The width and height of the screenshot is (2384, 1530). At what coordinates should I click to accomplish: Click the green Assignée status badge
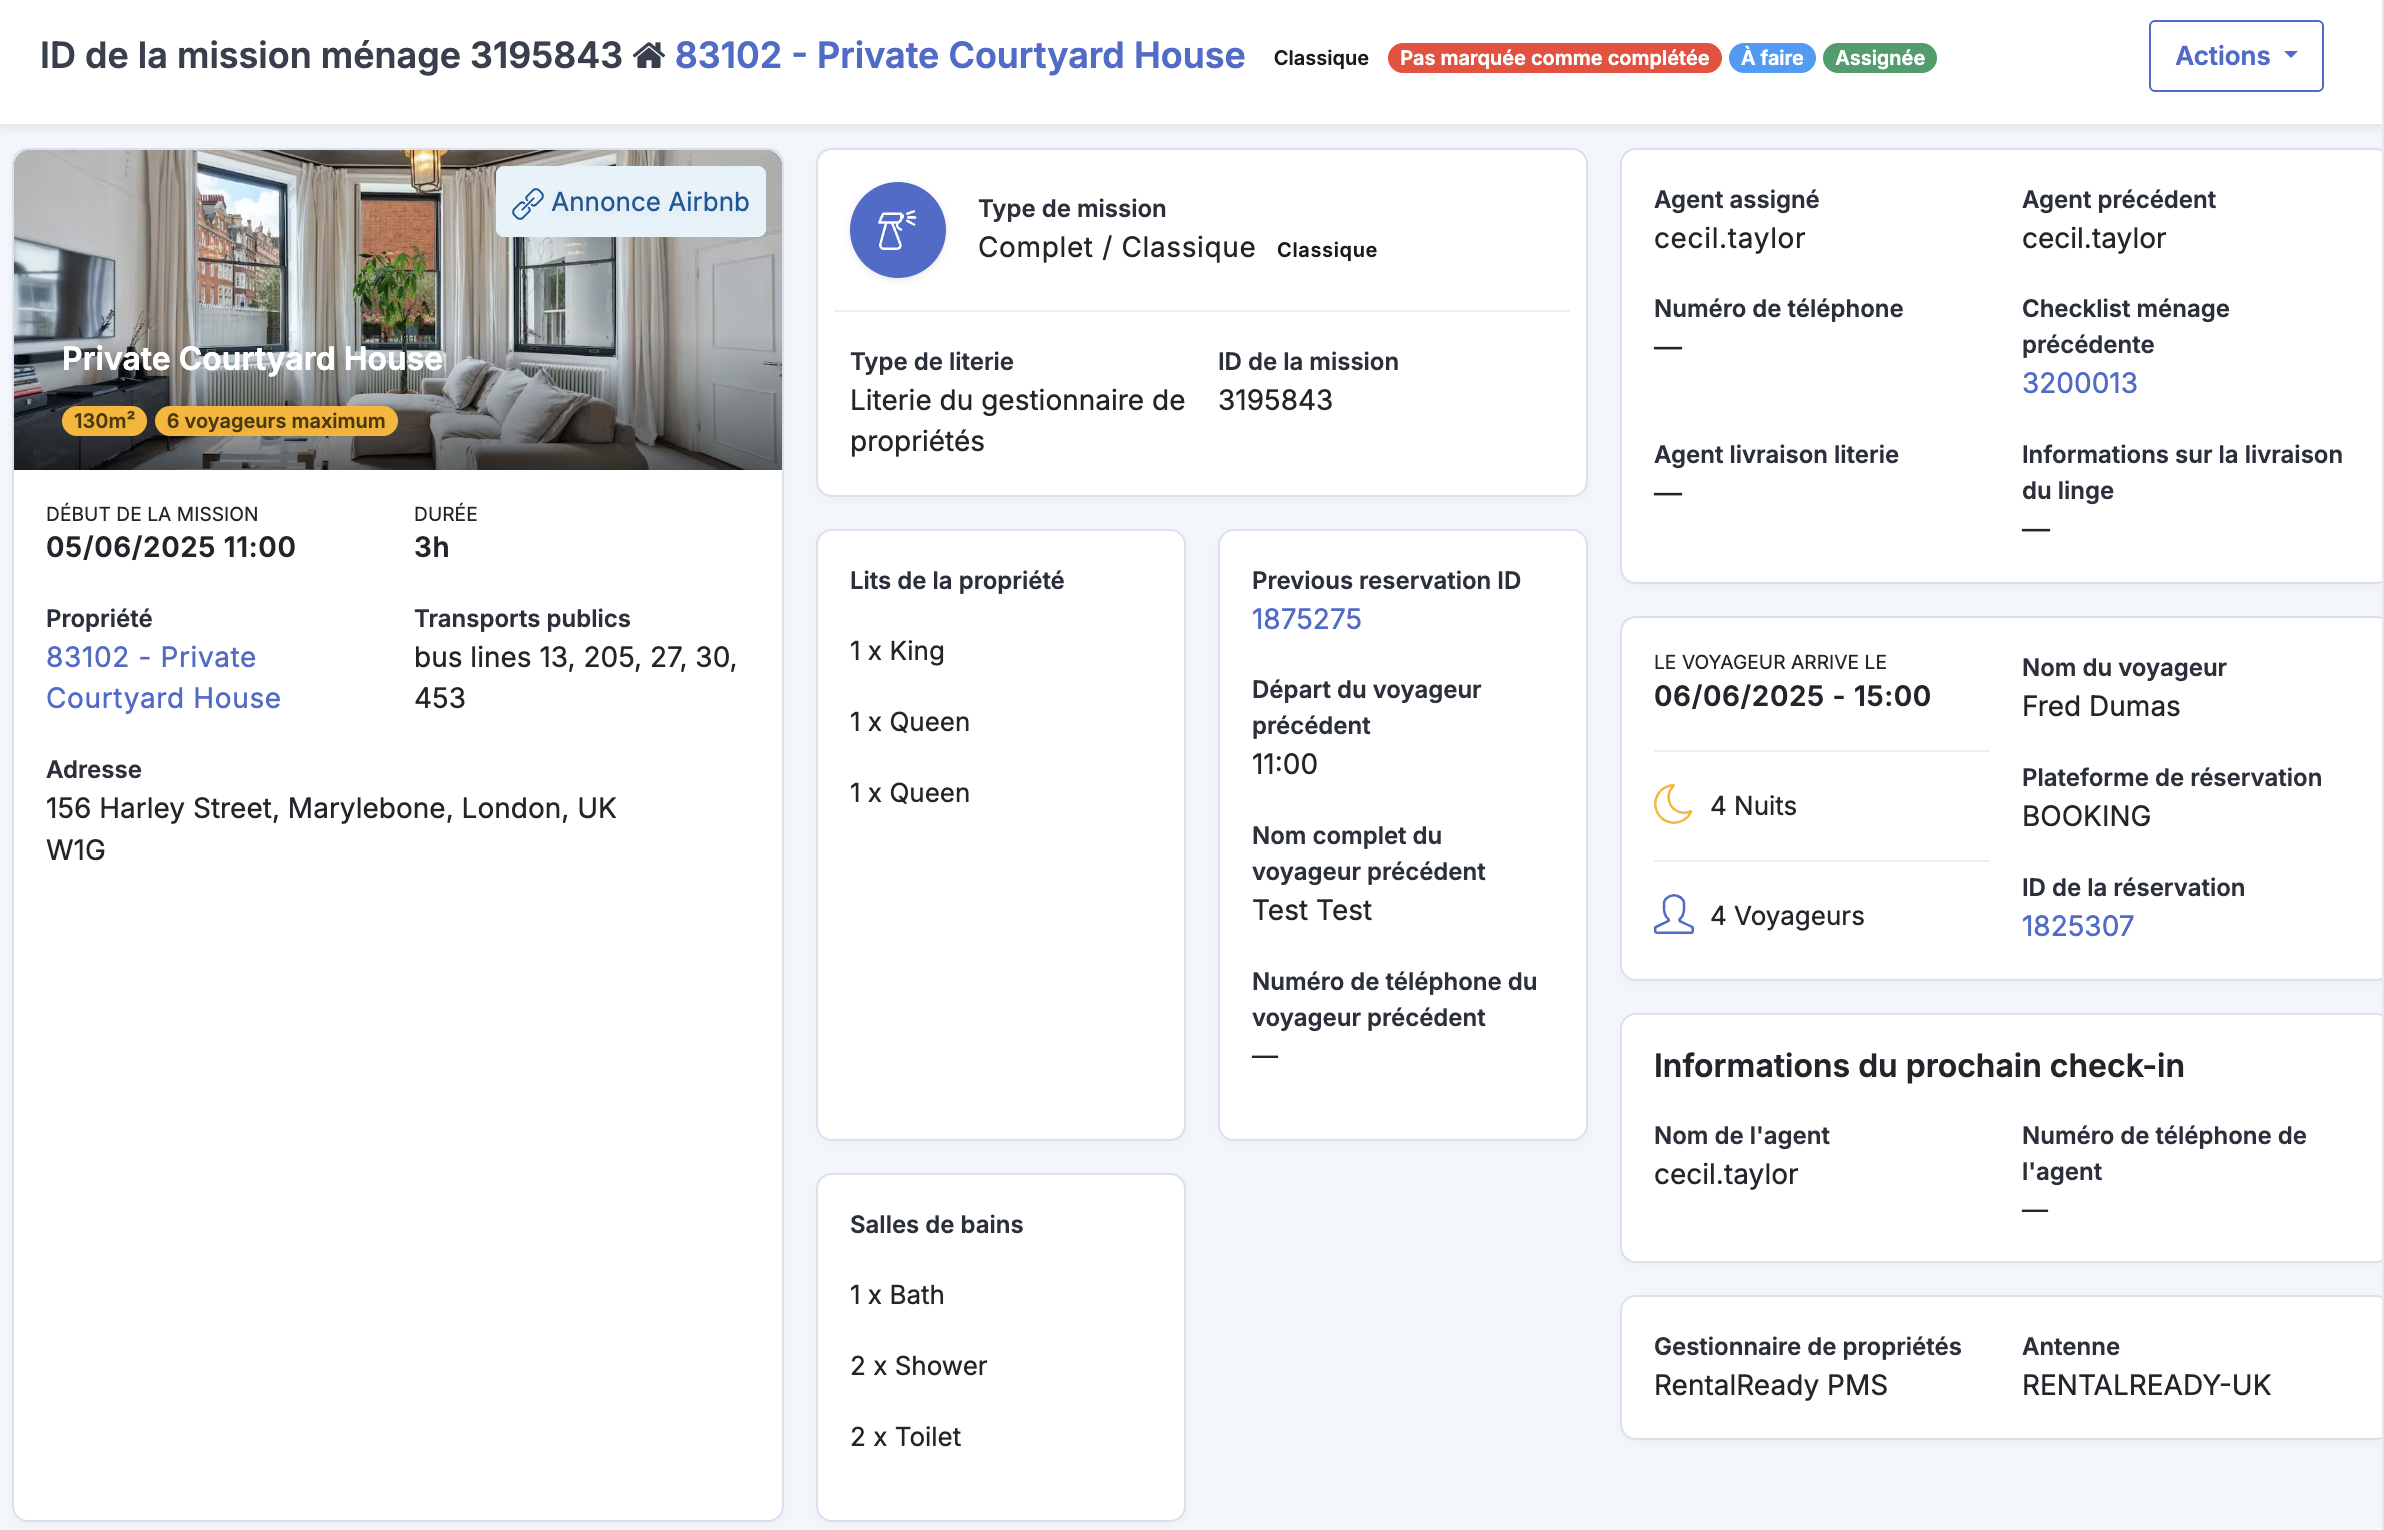(1879, 58)
